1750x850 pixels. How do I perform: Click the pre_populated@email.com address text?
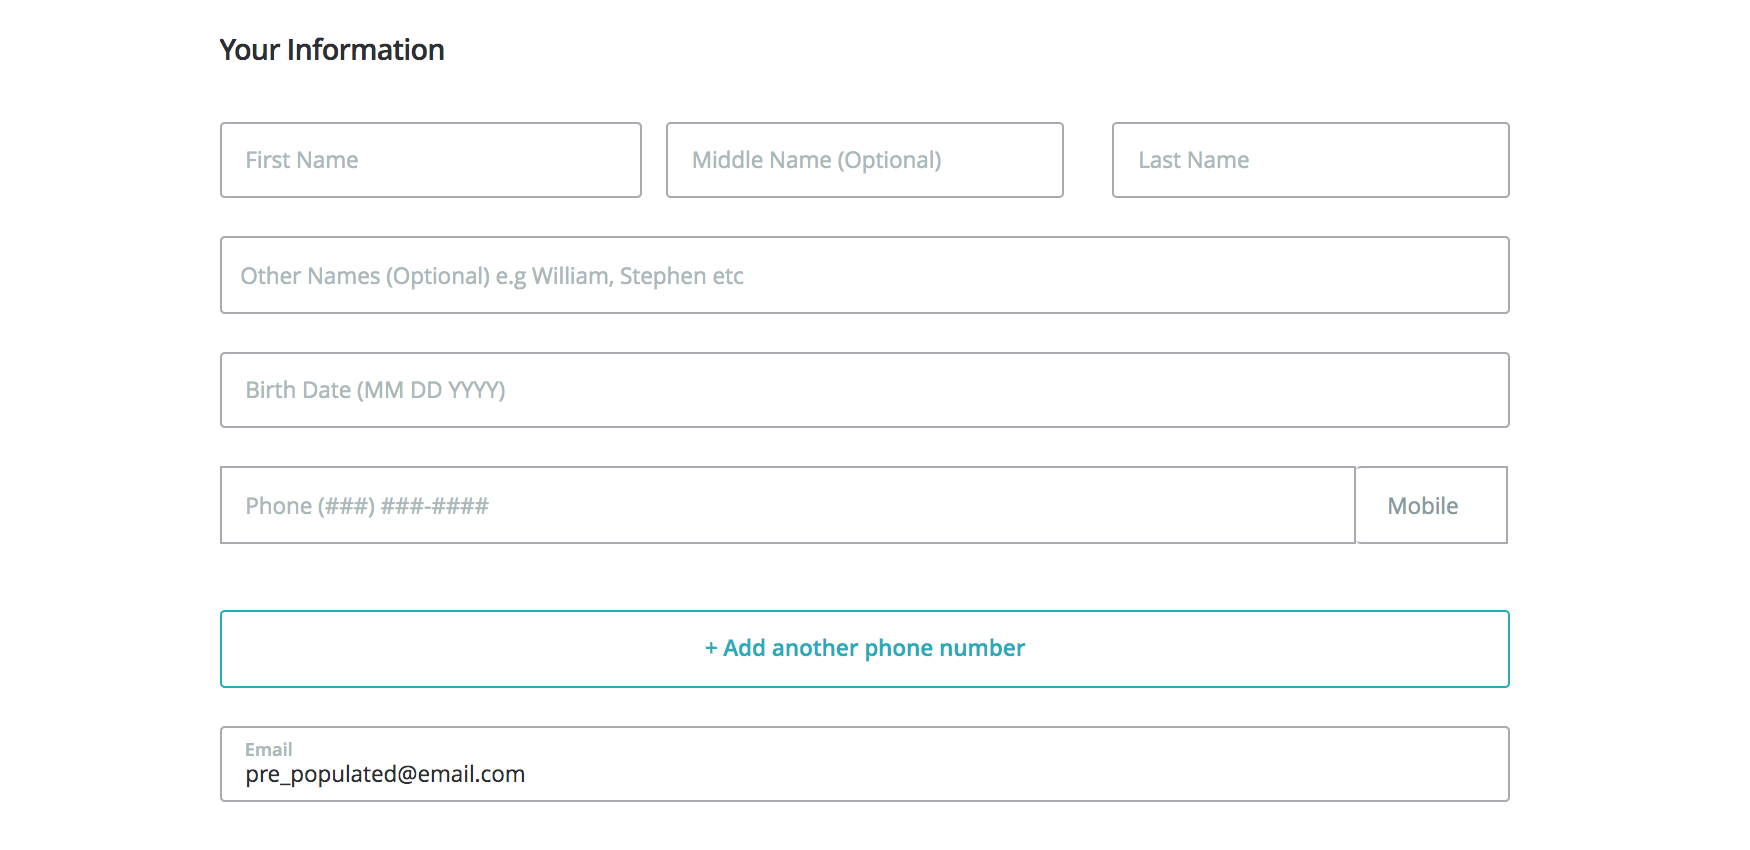[x=385, y=775]
